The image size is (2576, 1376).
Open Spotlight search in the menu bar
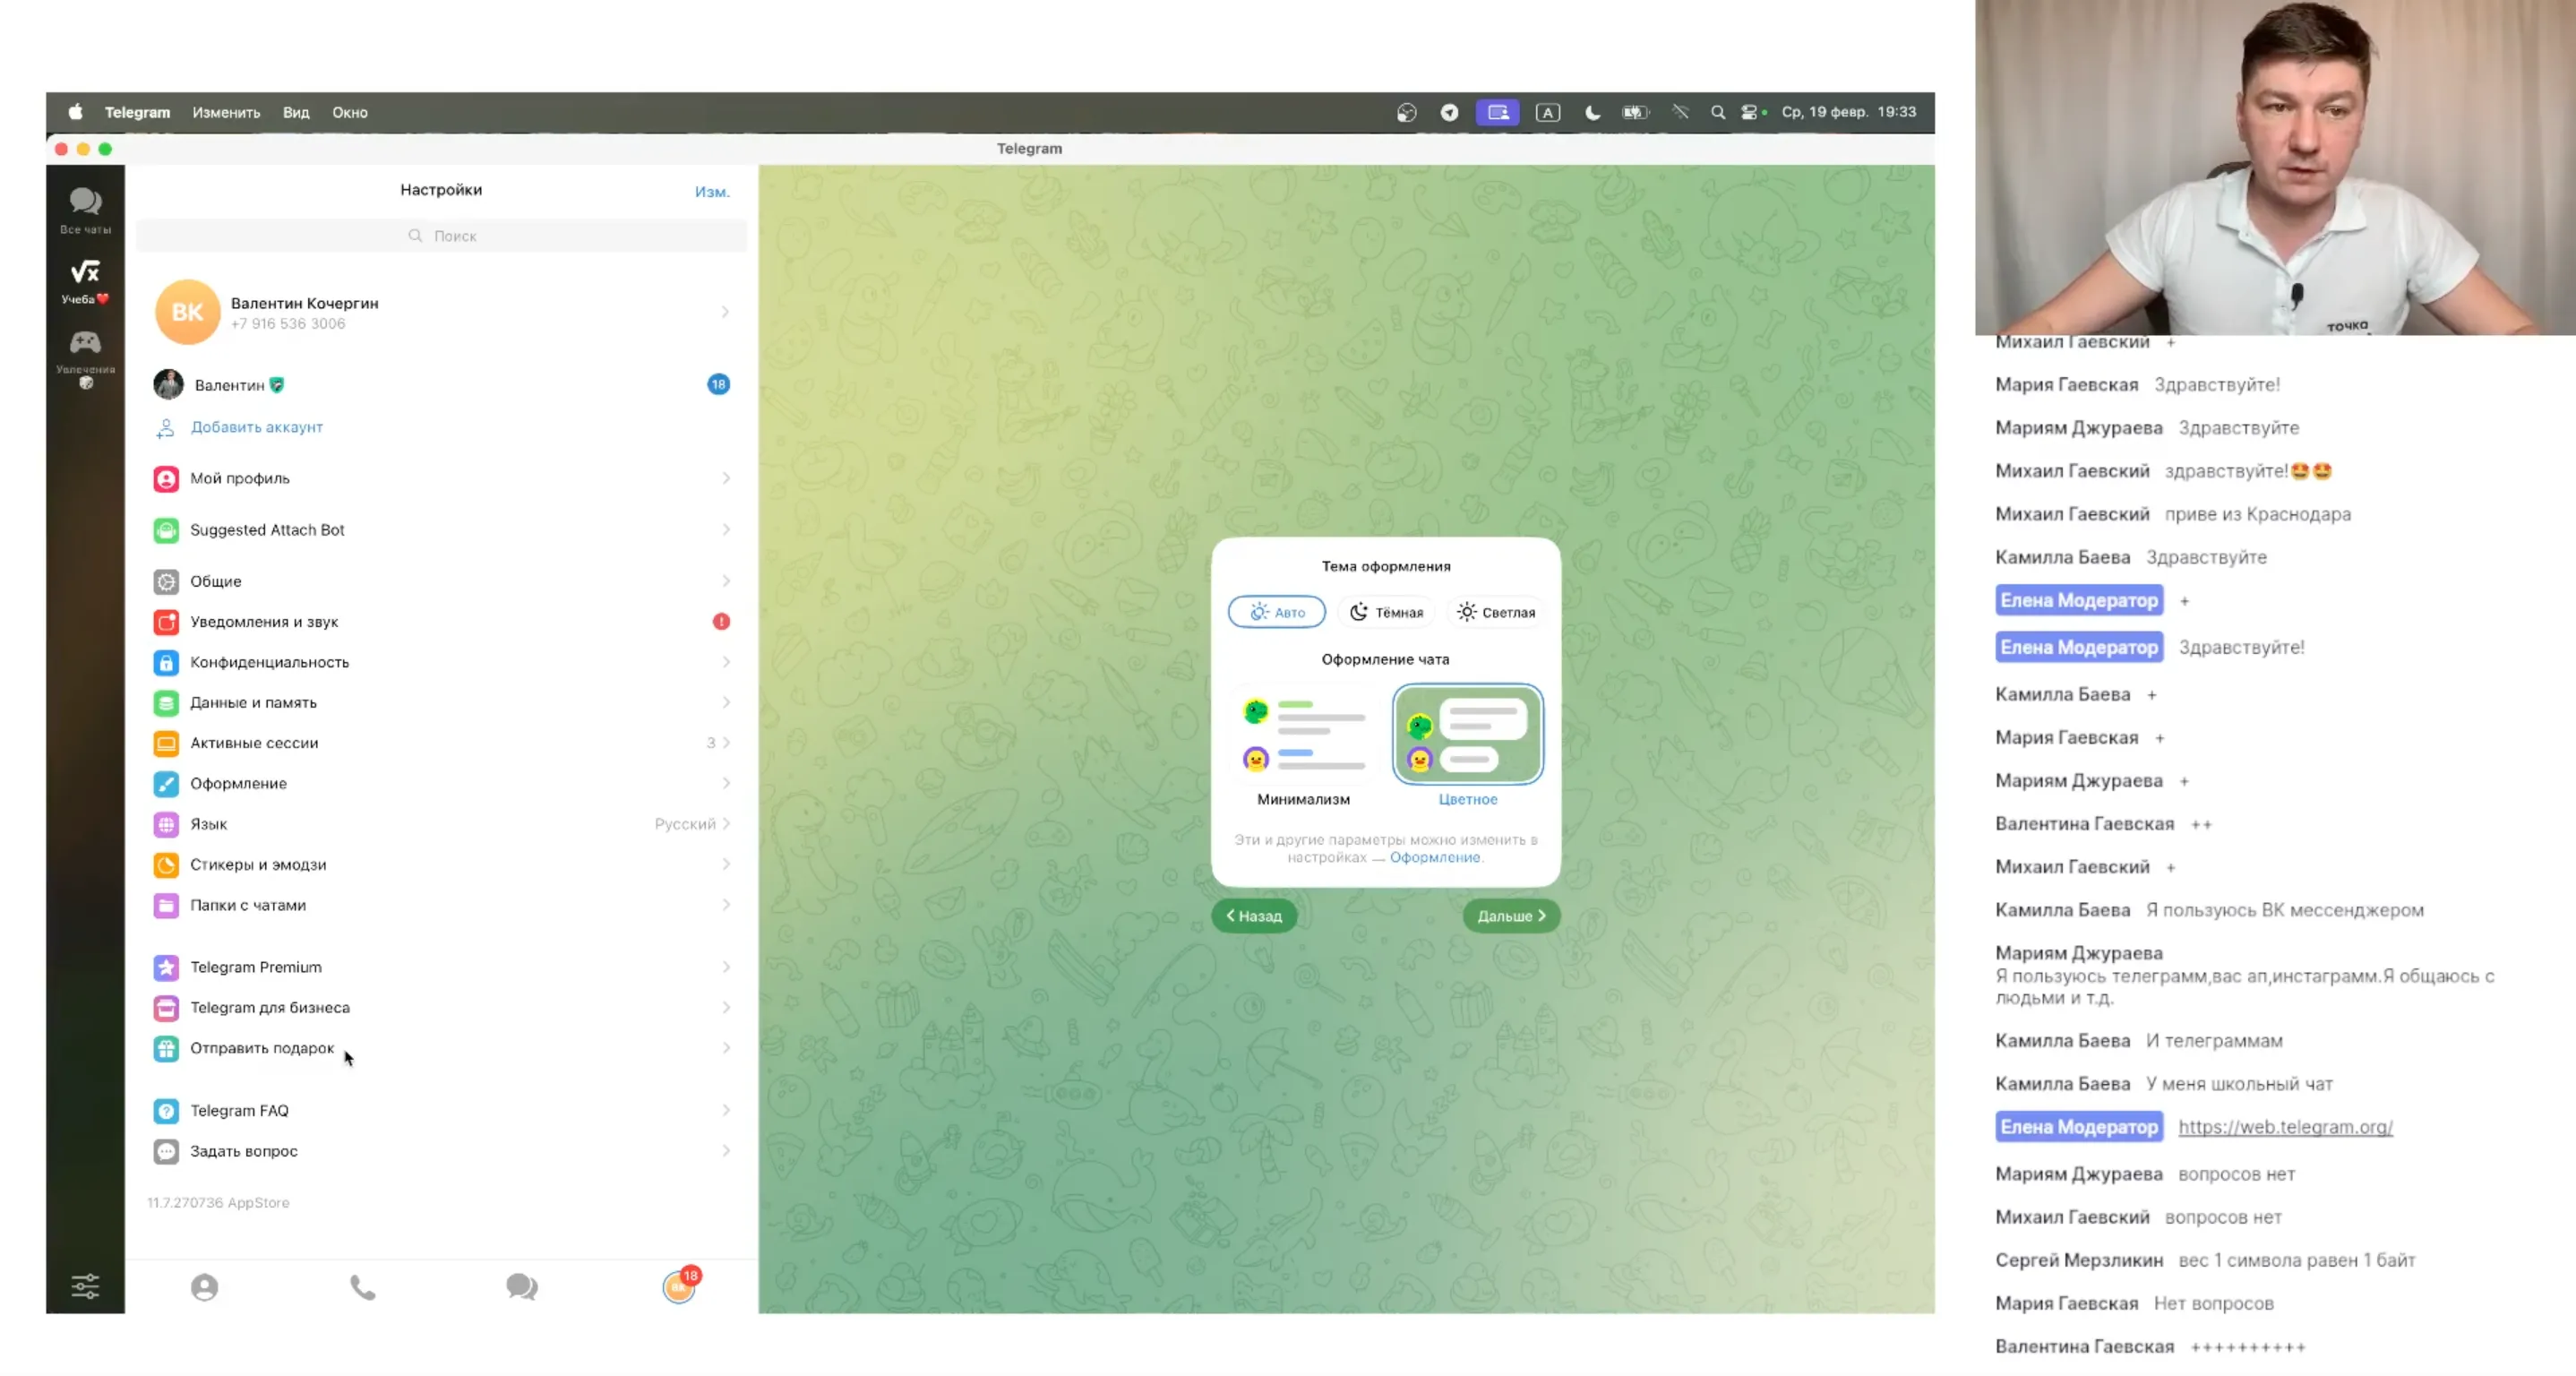click(x=1717, y=112)
